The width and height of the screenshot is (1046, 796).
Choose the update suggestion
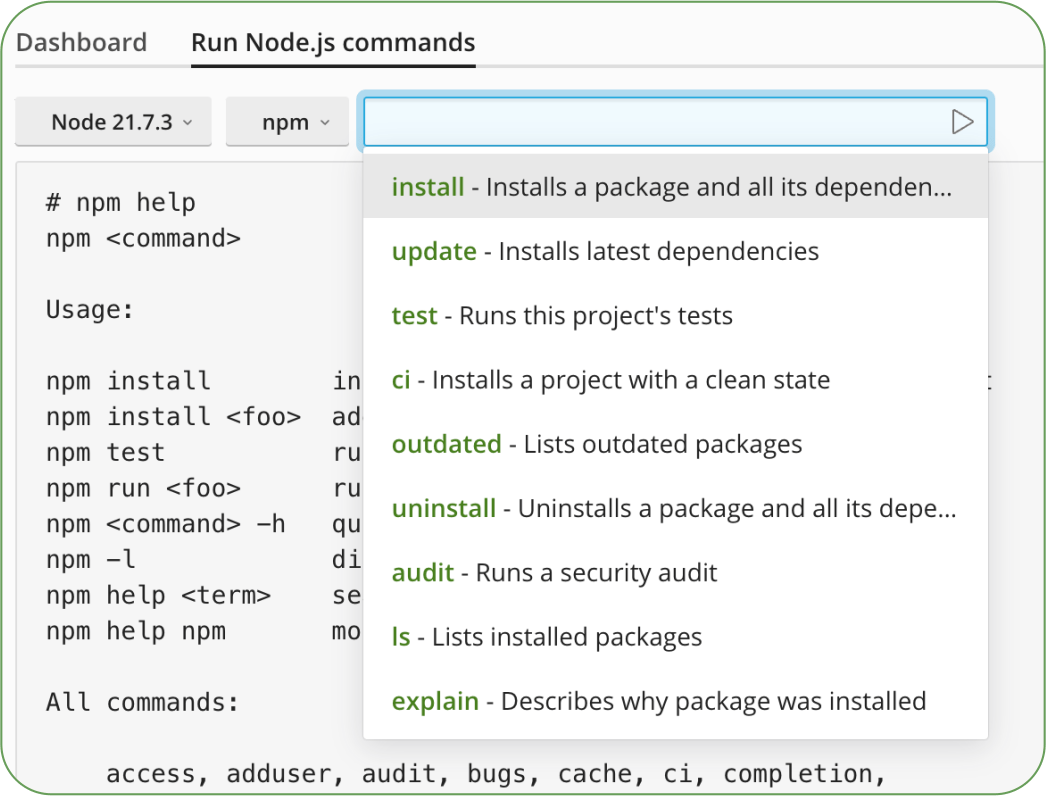pyautogui.click(x=675, y=252)
